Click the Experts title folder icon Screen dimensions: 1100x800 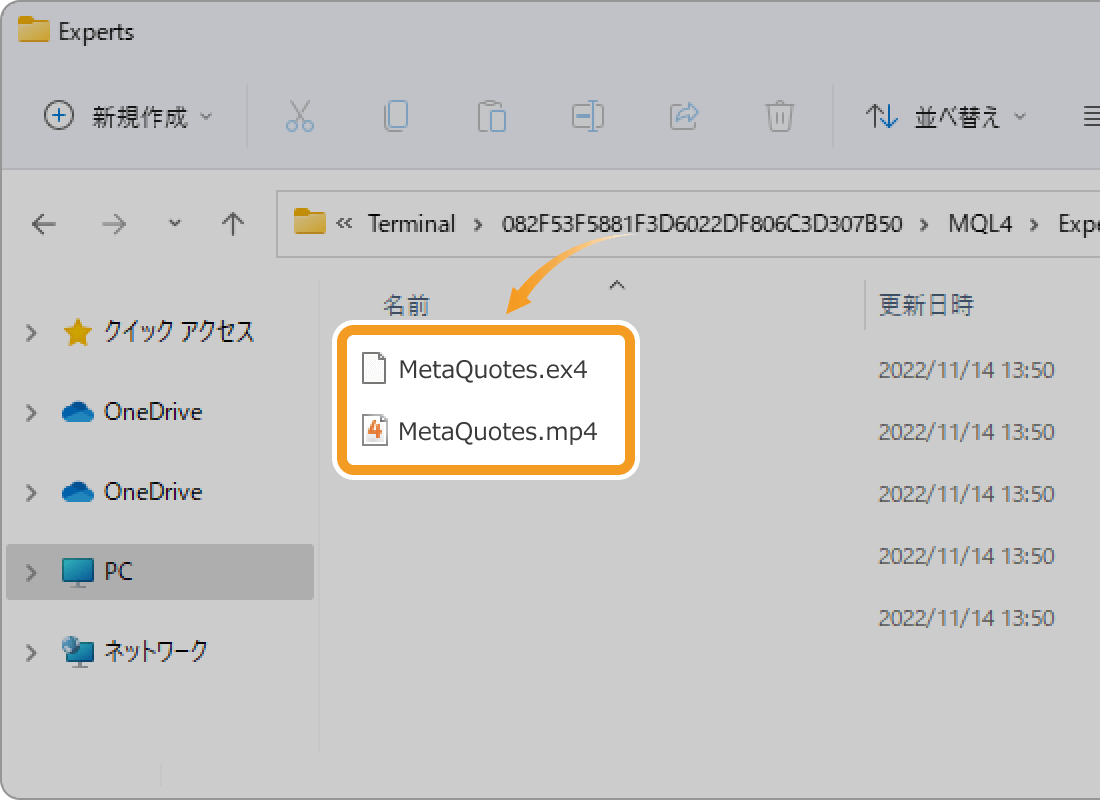click(34, 30)
